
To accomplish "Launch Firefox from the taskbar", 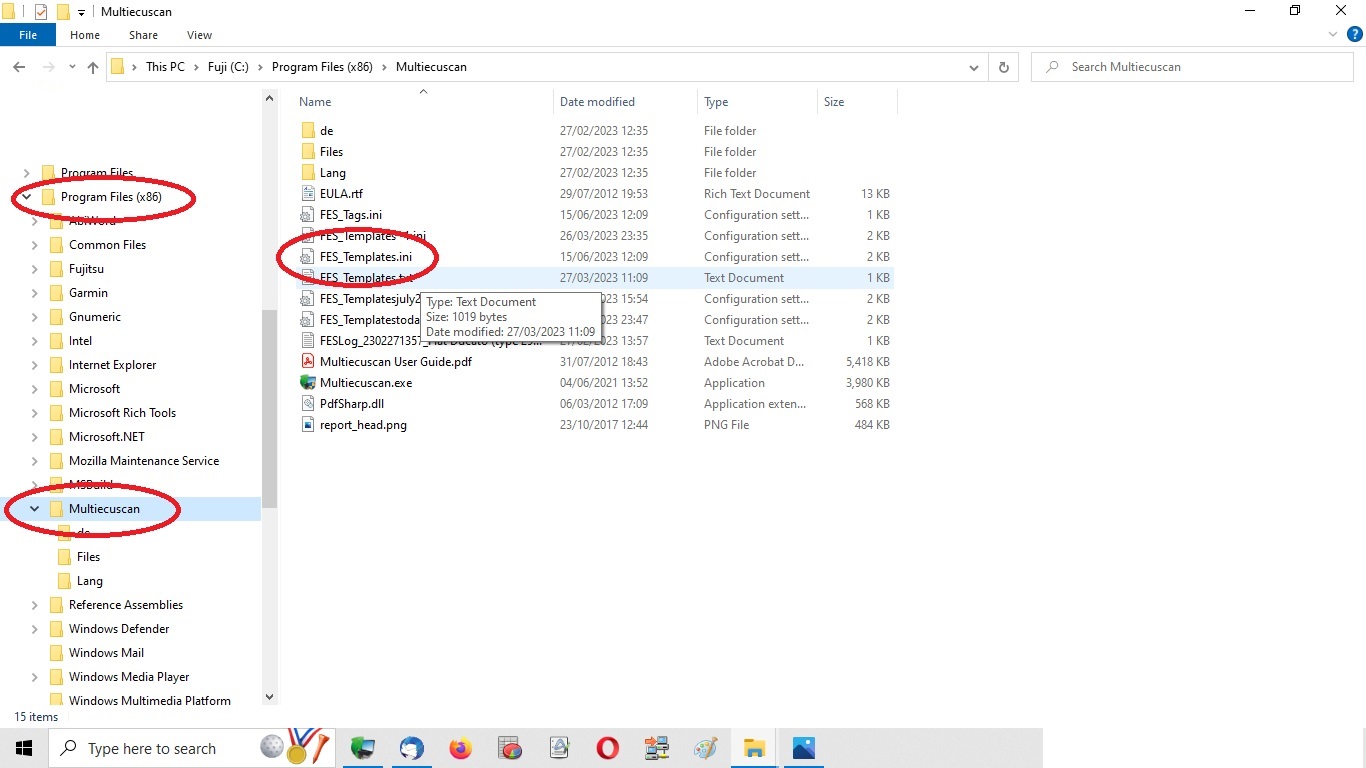I will 460,748.
